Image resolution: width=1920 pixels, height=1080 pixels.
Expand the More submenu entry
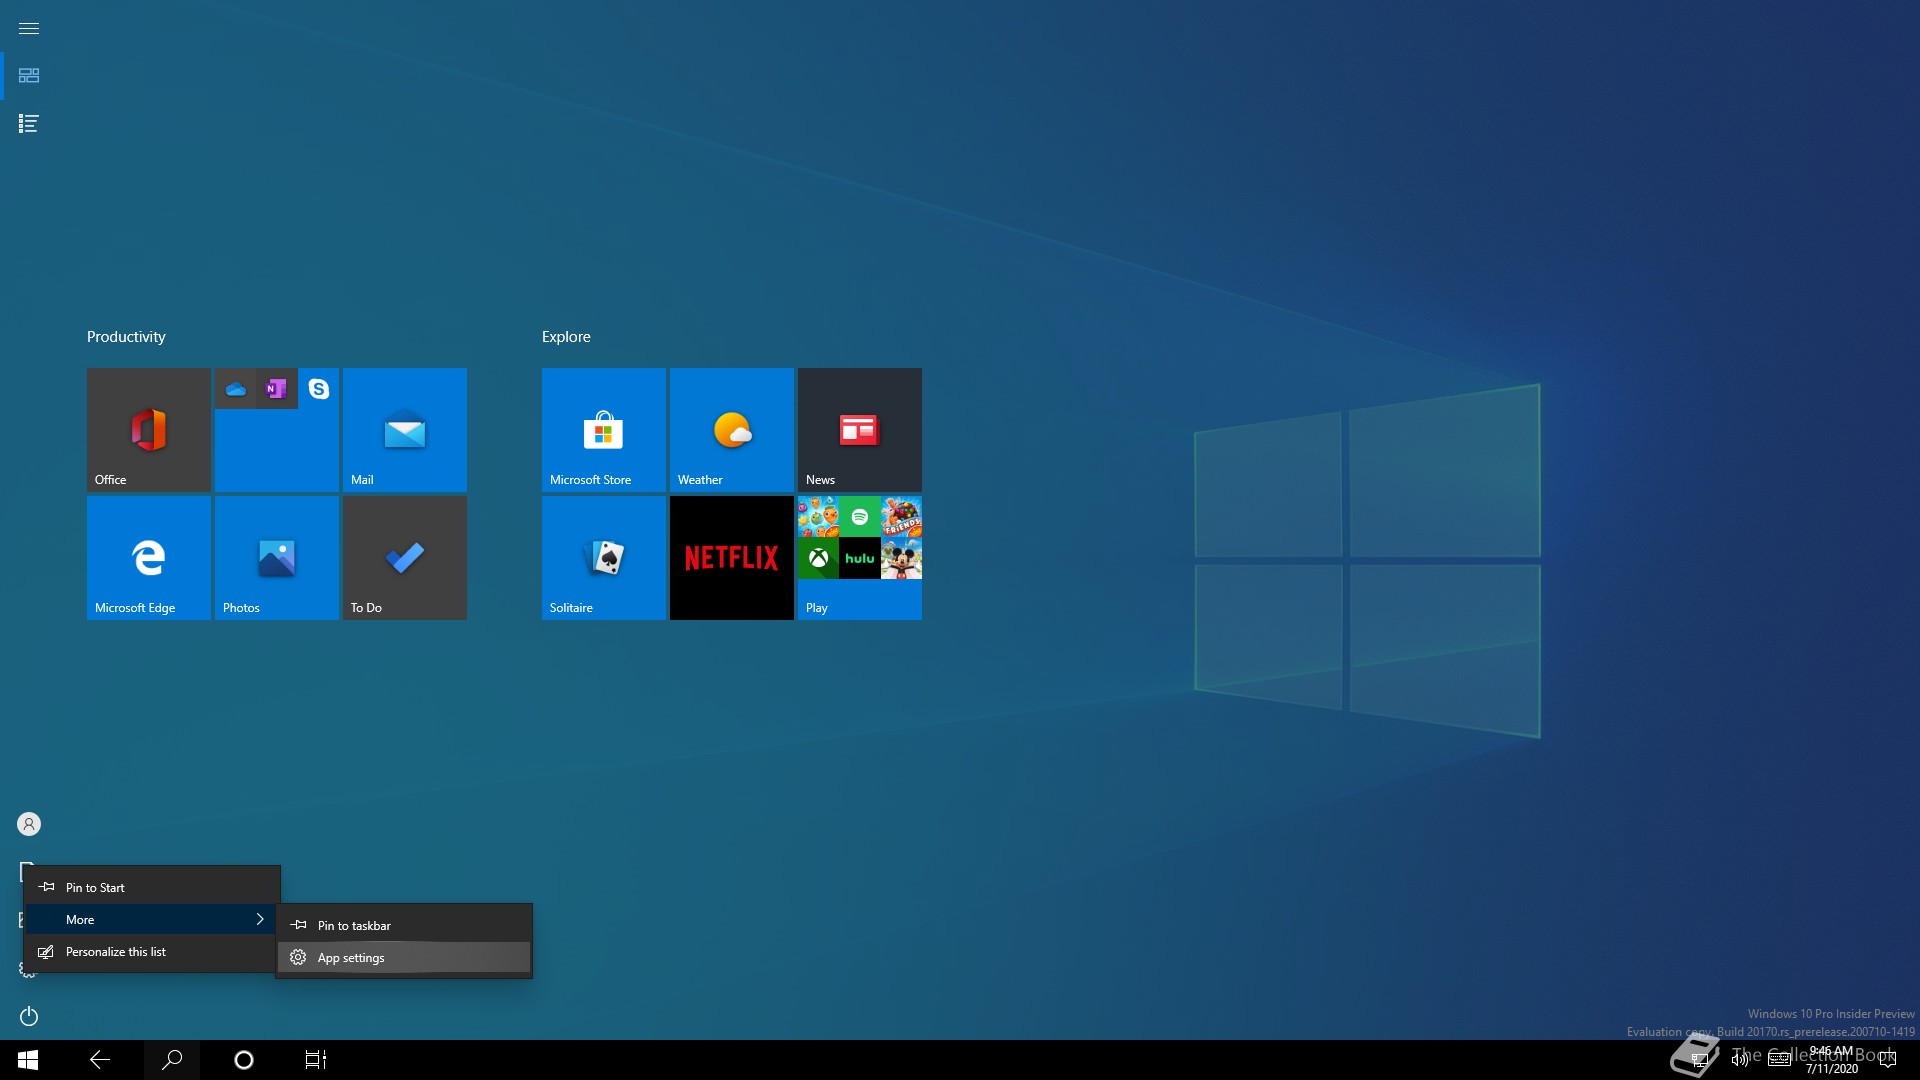pyautogui.click(x=152, y=920)
